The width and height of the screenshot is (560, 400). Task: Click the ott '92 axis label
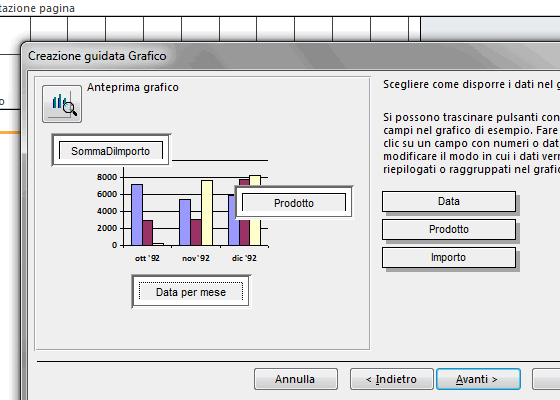pyautogui.click(x=147, y=258)
